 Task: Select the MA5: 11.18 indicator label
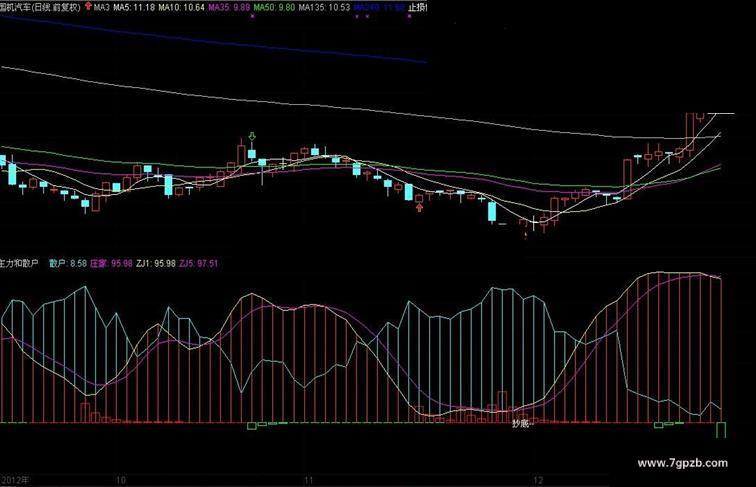[x=134, y=7]
